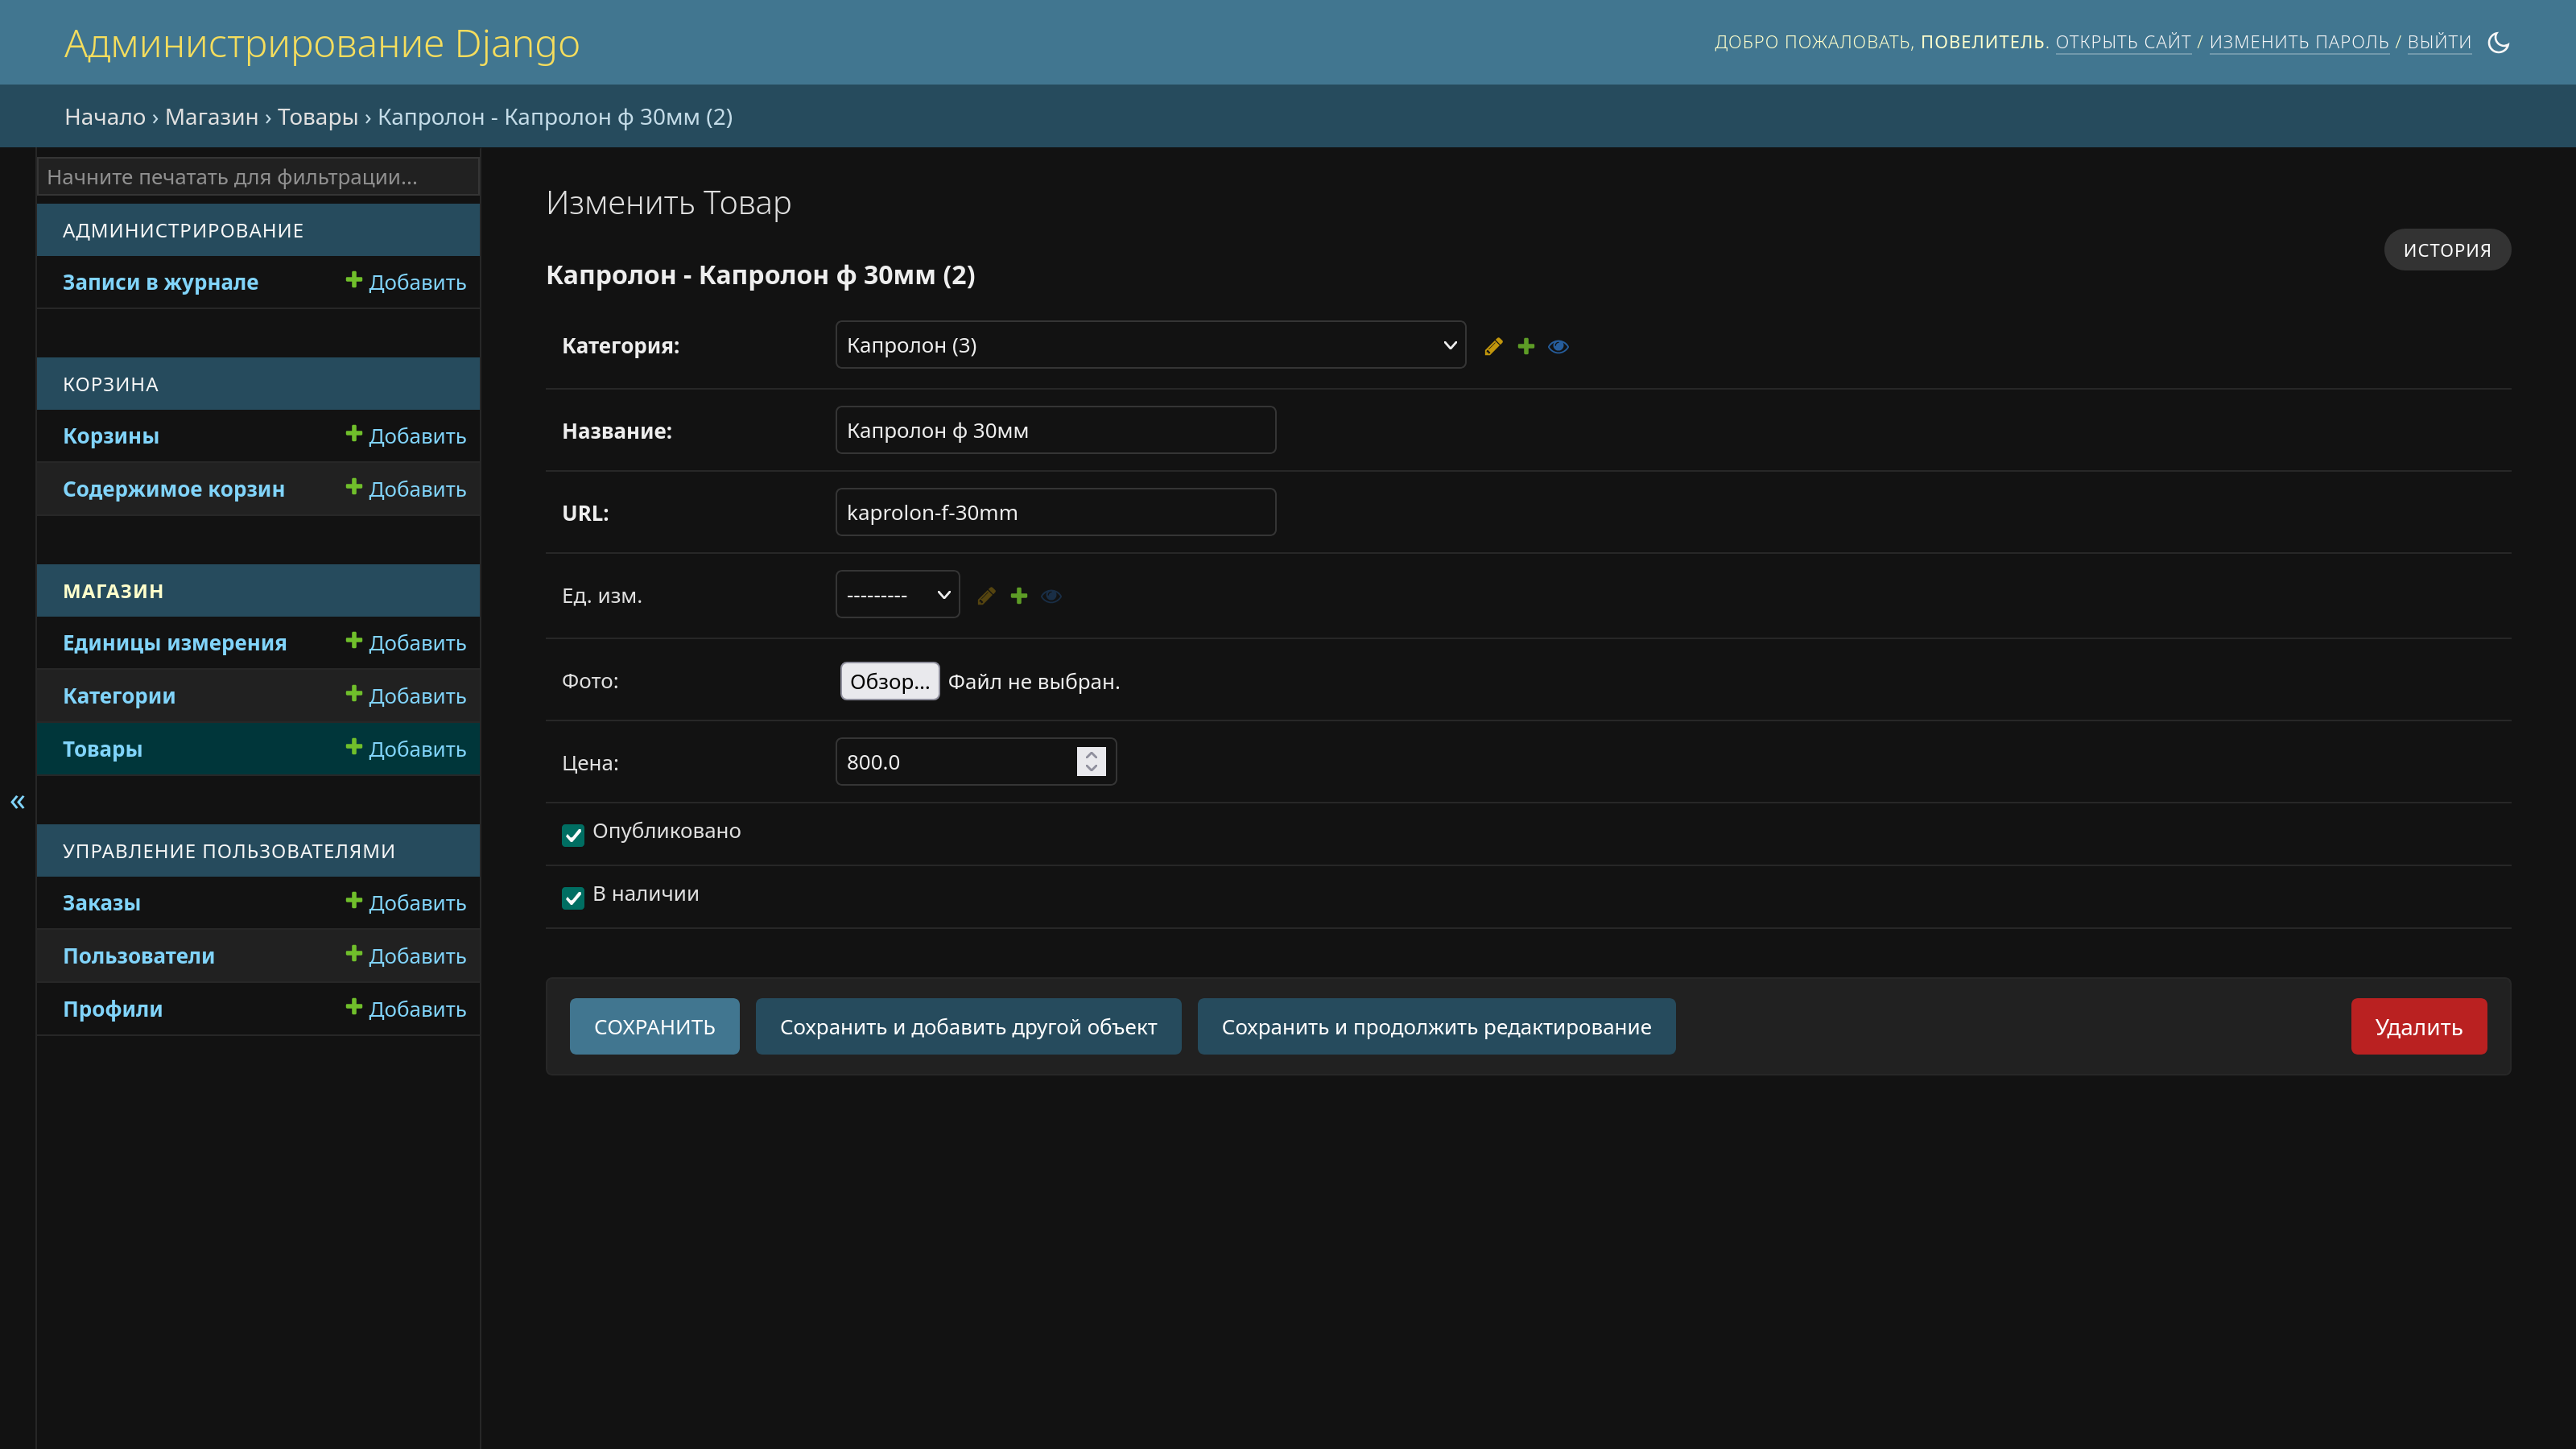Open Содержимое корзин in sidebar

tap(174, 489)
